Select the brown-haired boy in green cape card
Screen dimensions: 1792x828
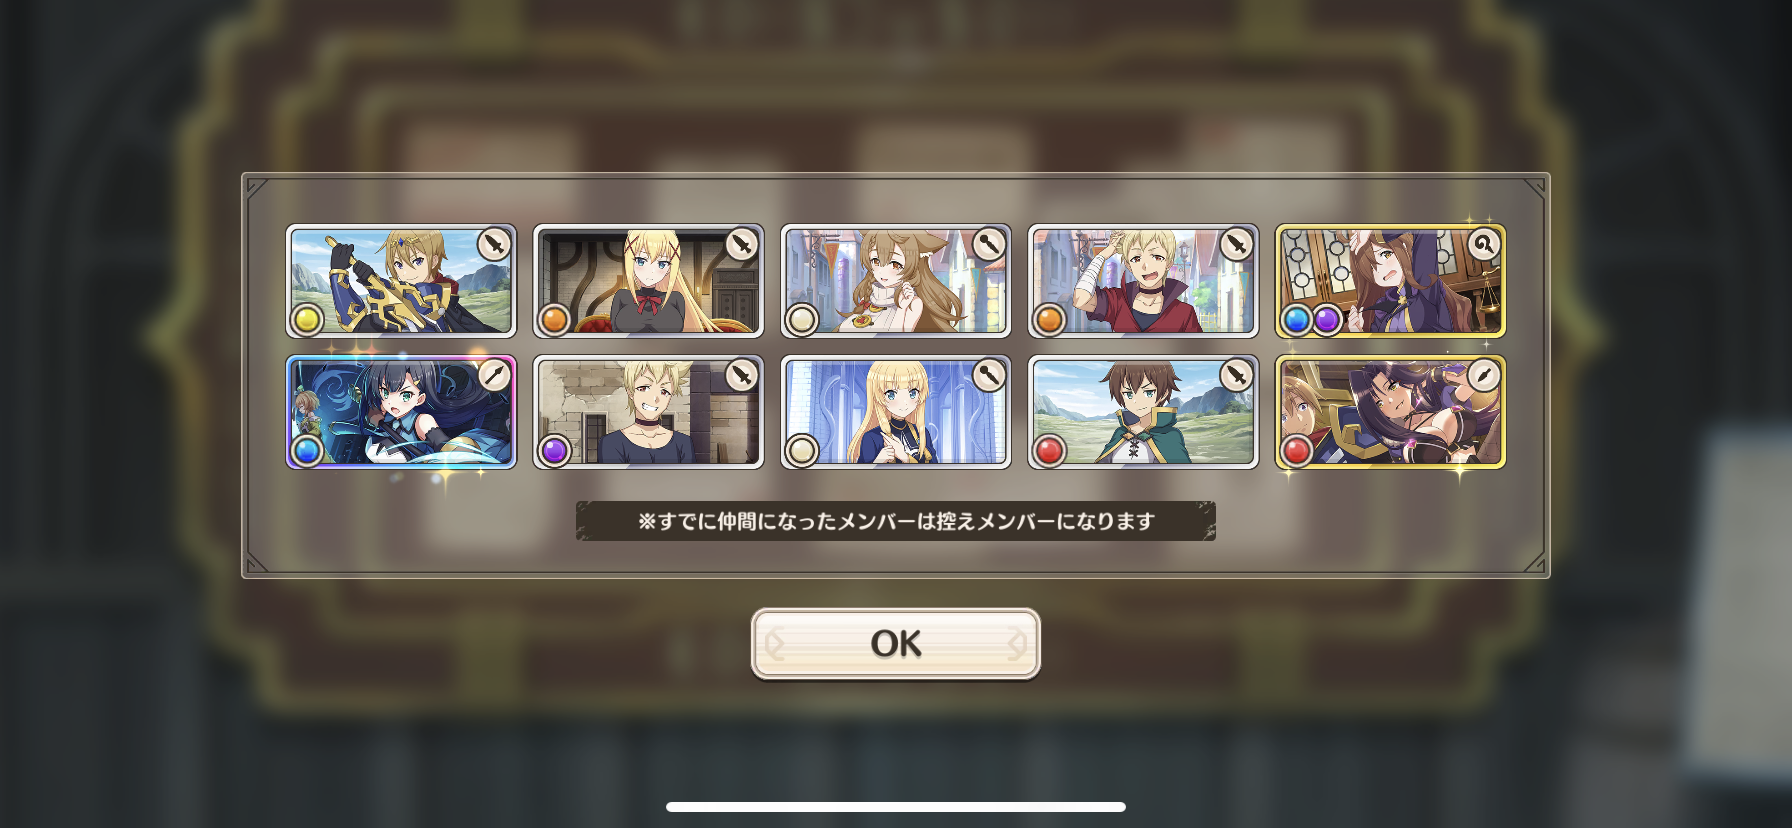(1143, 412)
